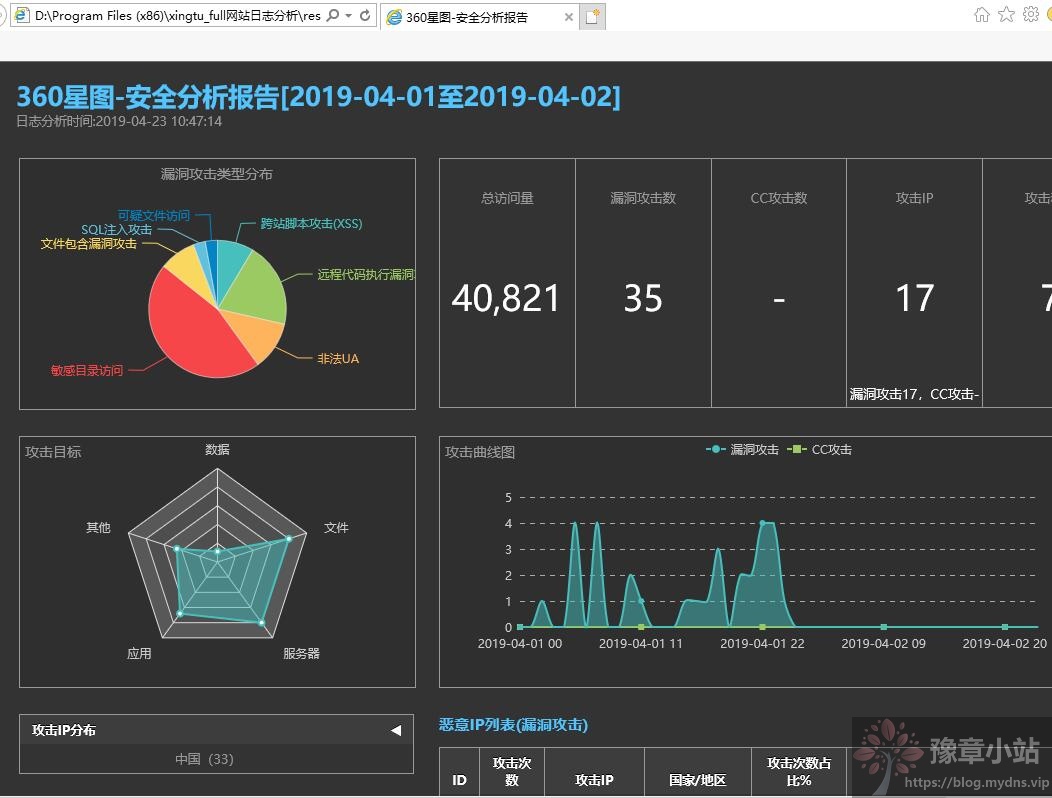Image resolution: width=1052 pixels, height=798 pixels.
Task: Open the address bar dropdown arrow
Action: [x=348, y=15]
